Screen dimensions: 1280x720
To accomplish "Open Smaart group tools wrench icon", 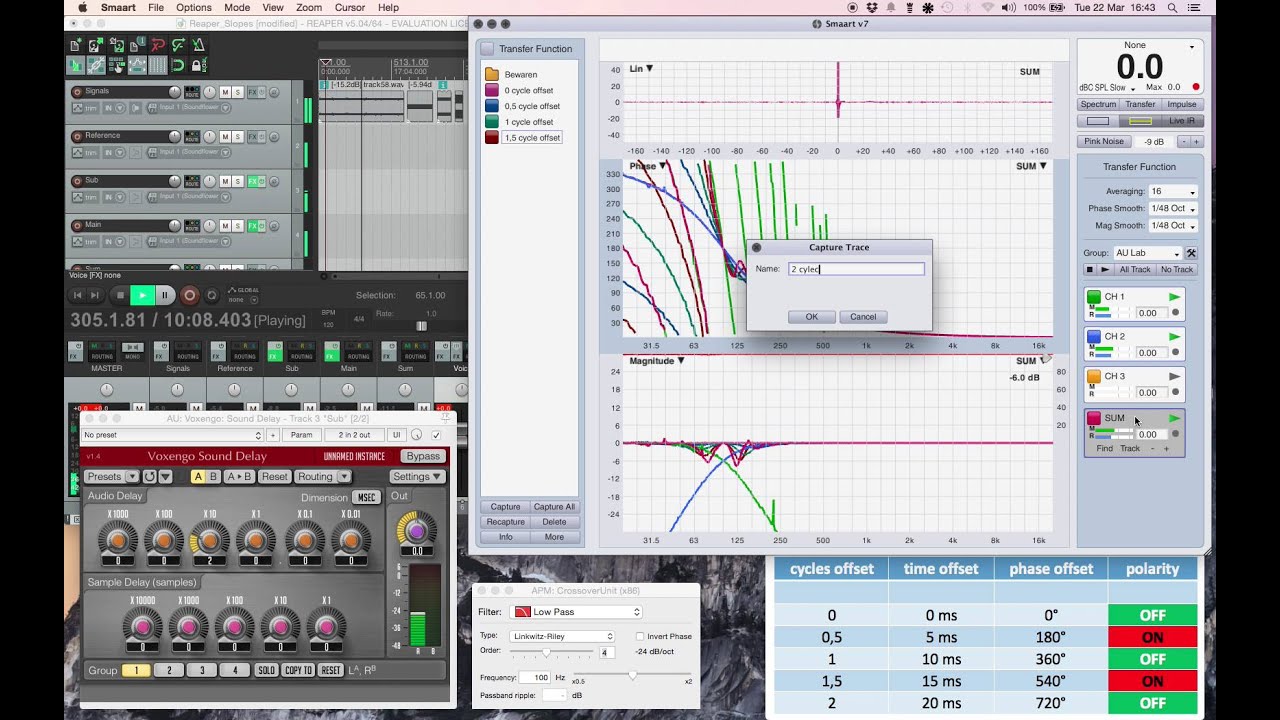I will point(1191,253).
